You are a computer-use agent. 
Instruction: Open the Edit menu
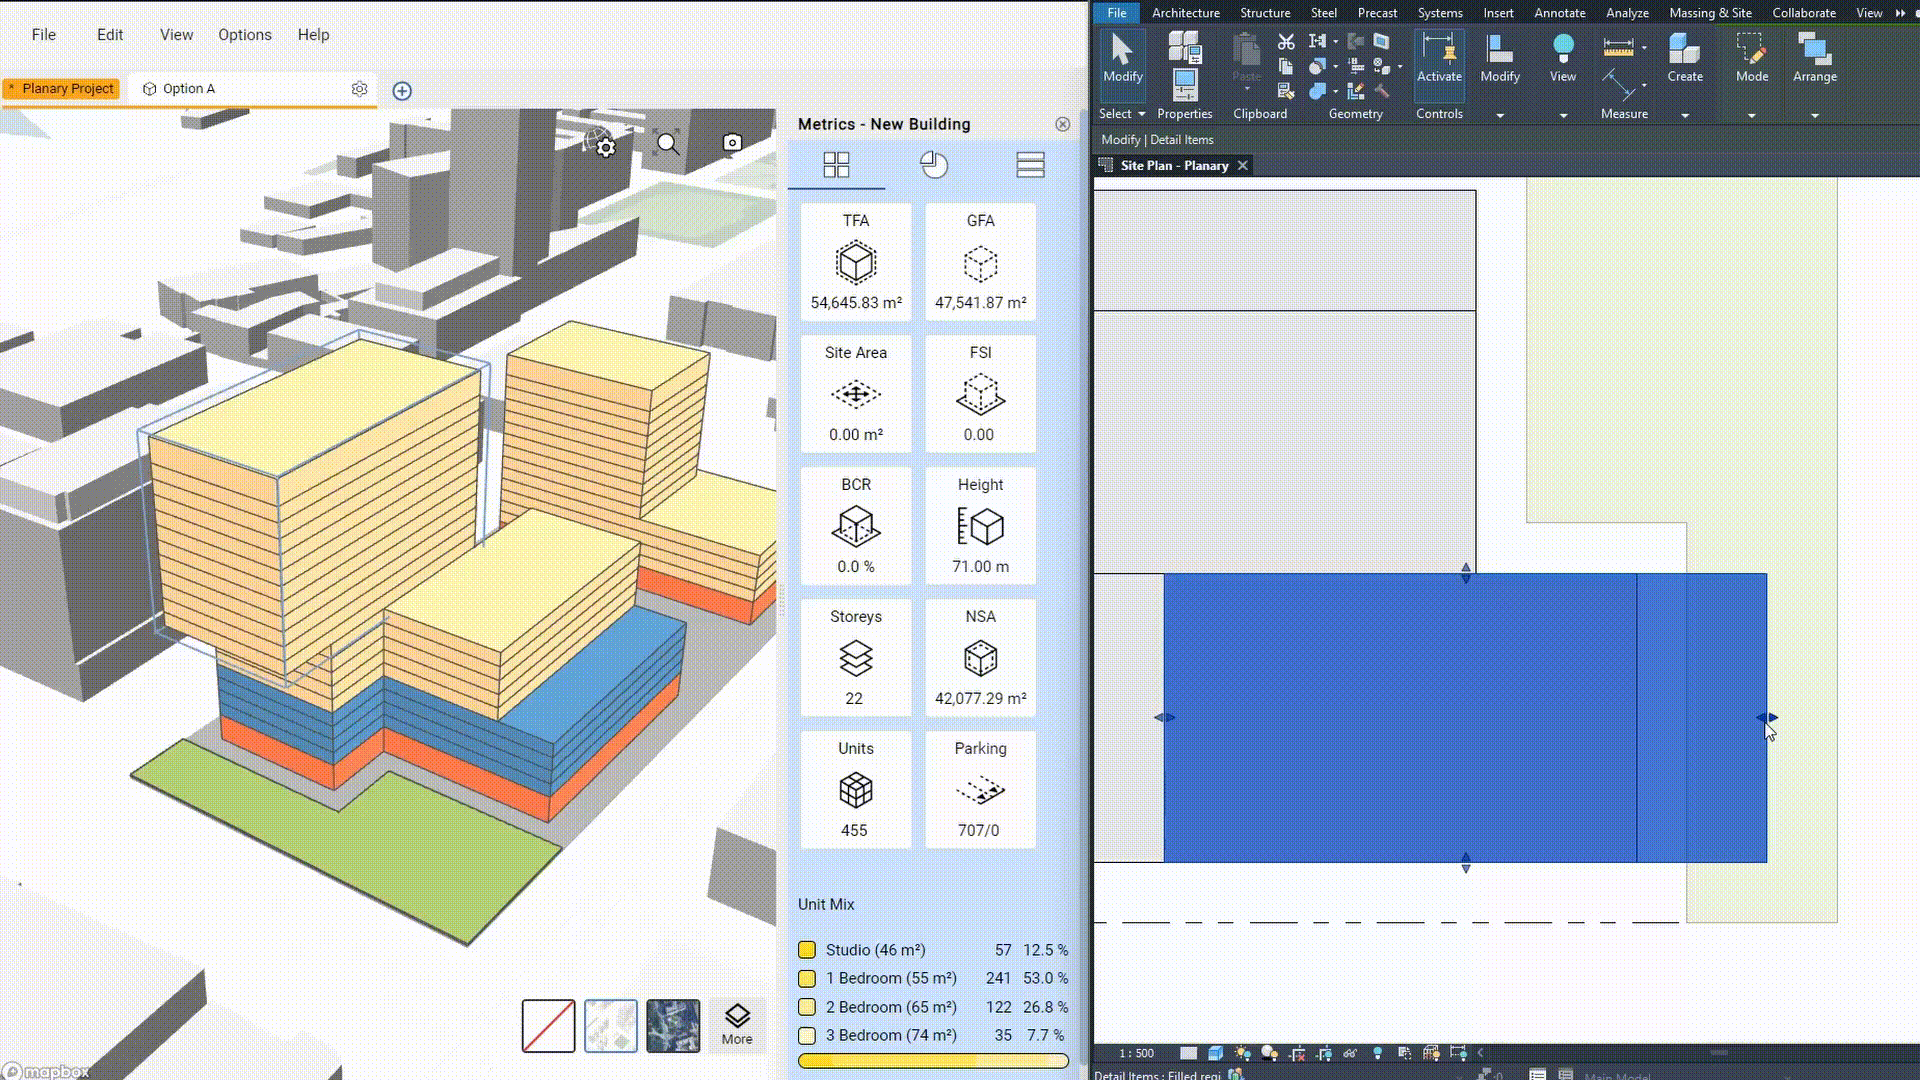coord(110,34)
